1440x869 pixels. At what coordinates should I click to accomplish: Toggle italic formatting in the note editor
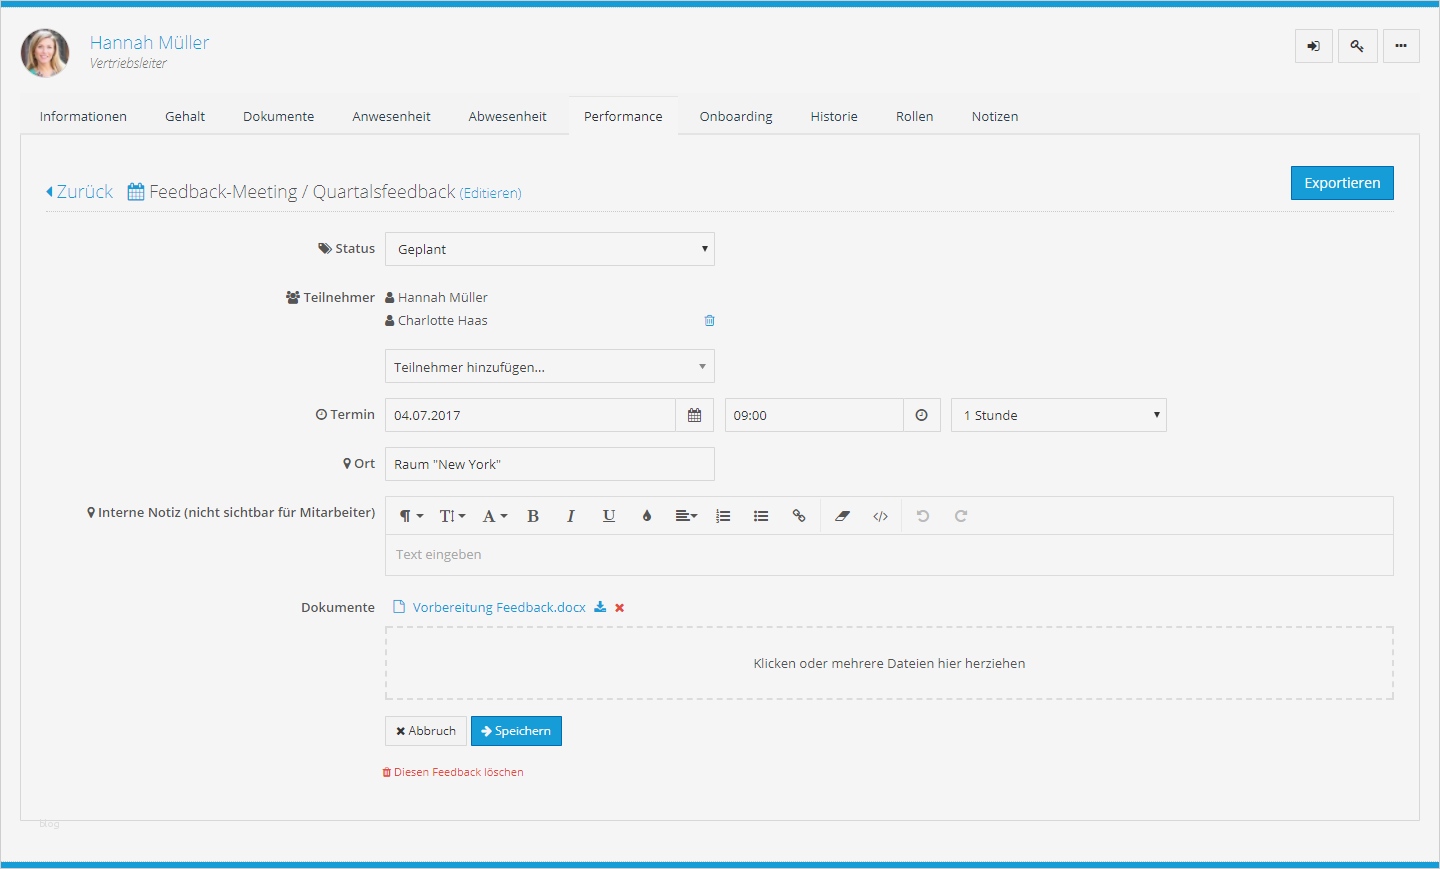tap(571, 516)
